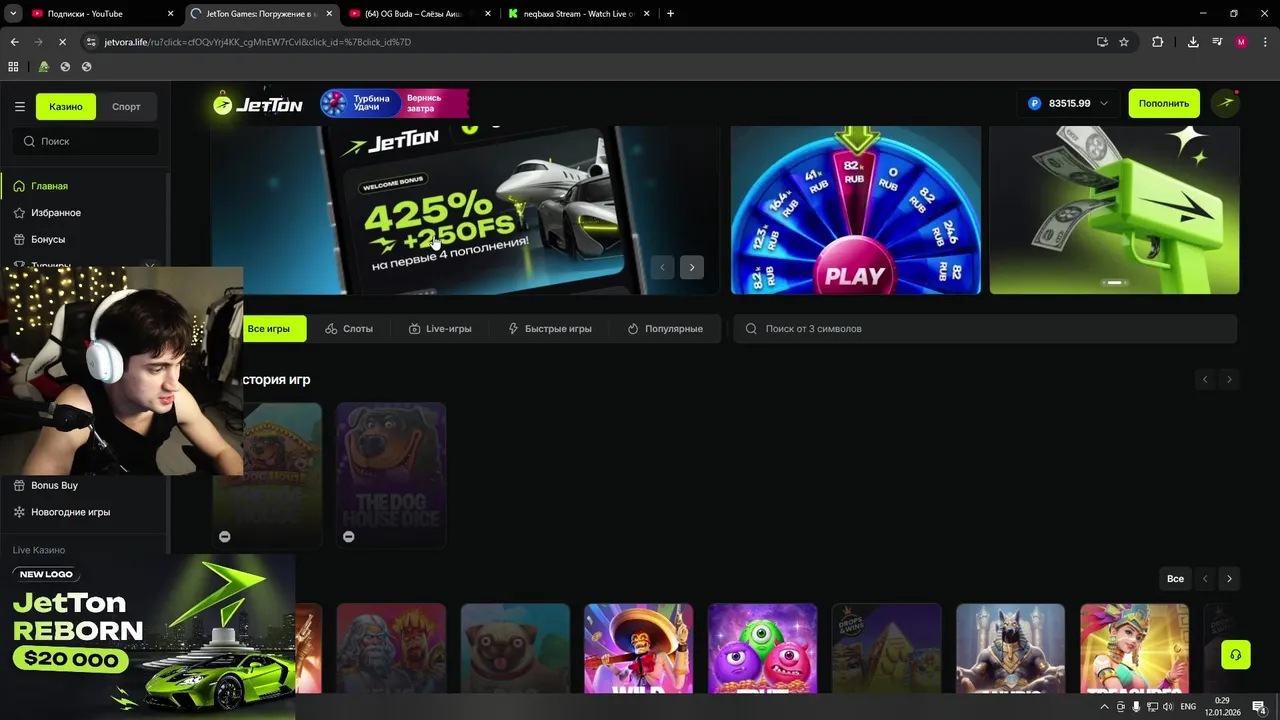Screen dimensions: 1280x720
Task: Open live support headset chat button
Action: [1236, 655]
